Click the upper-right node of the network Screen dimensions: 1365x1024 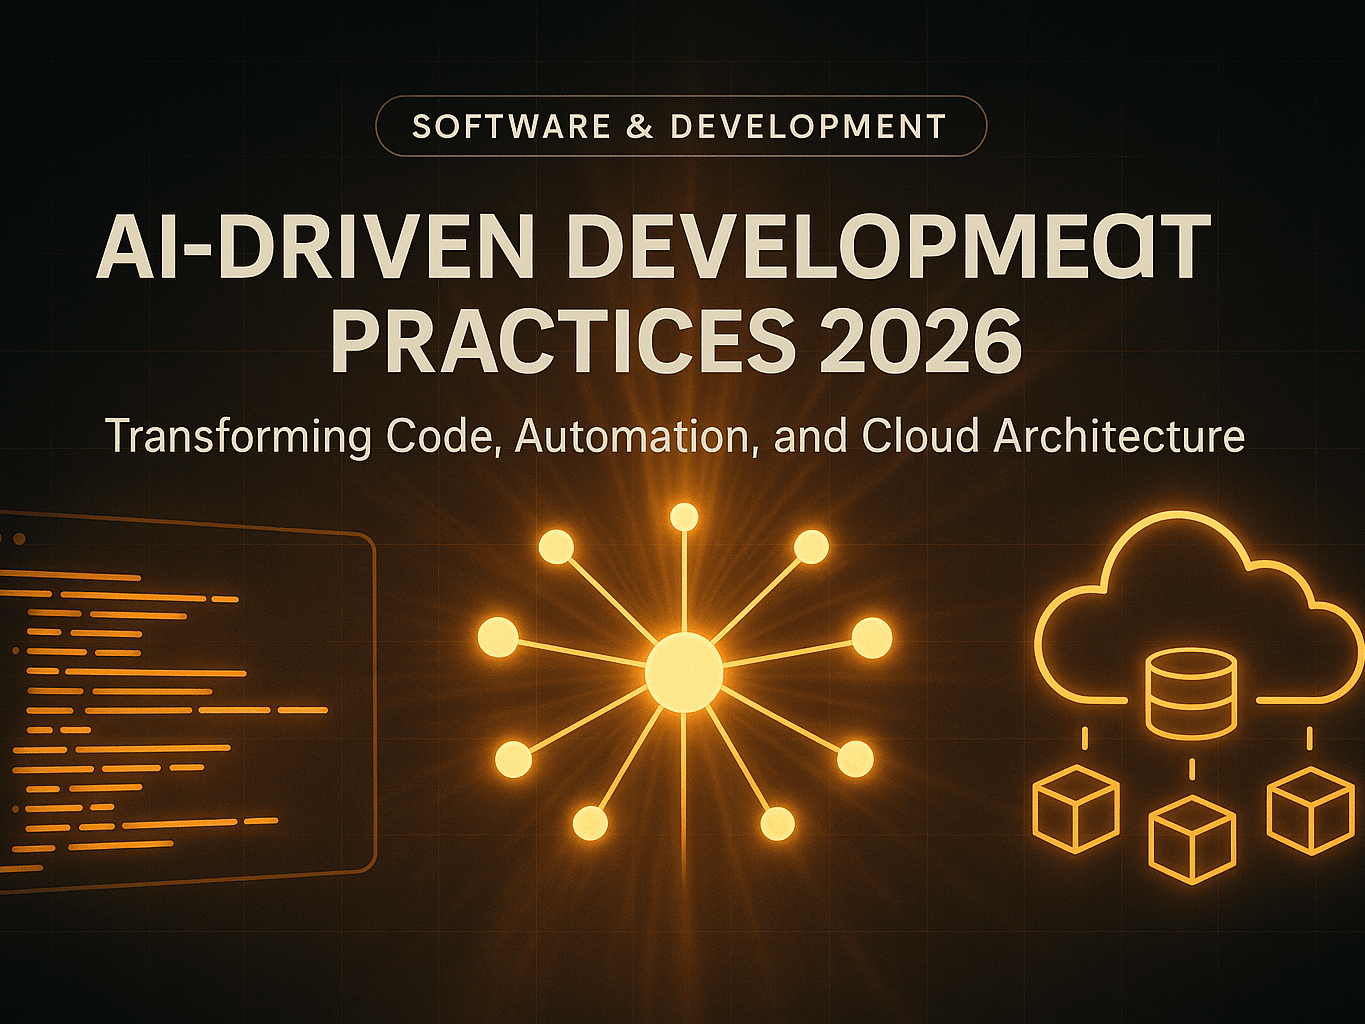click(x=811, y=547)
